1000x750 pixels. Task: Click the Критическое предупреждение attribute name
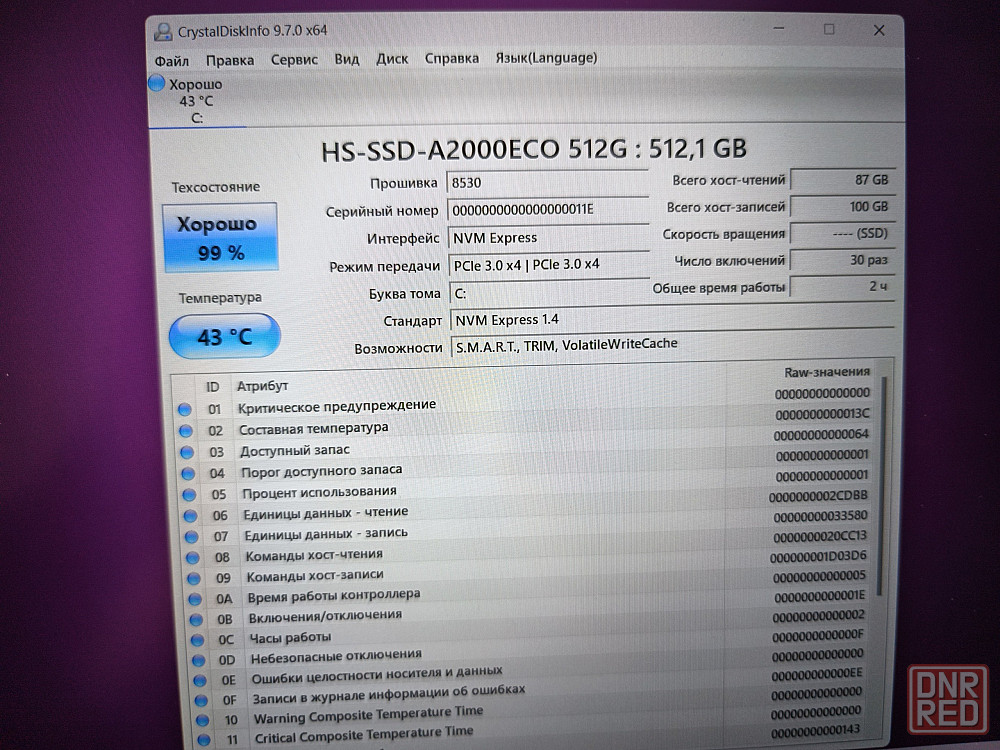(x=337, y=406)
